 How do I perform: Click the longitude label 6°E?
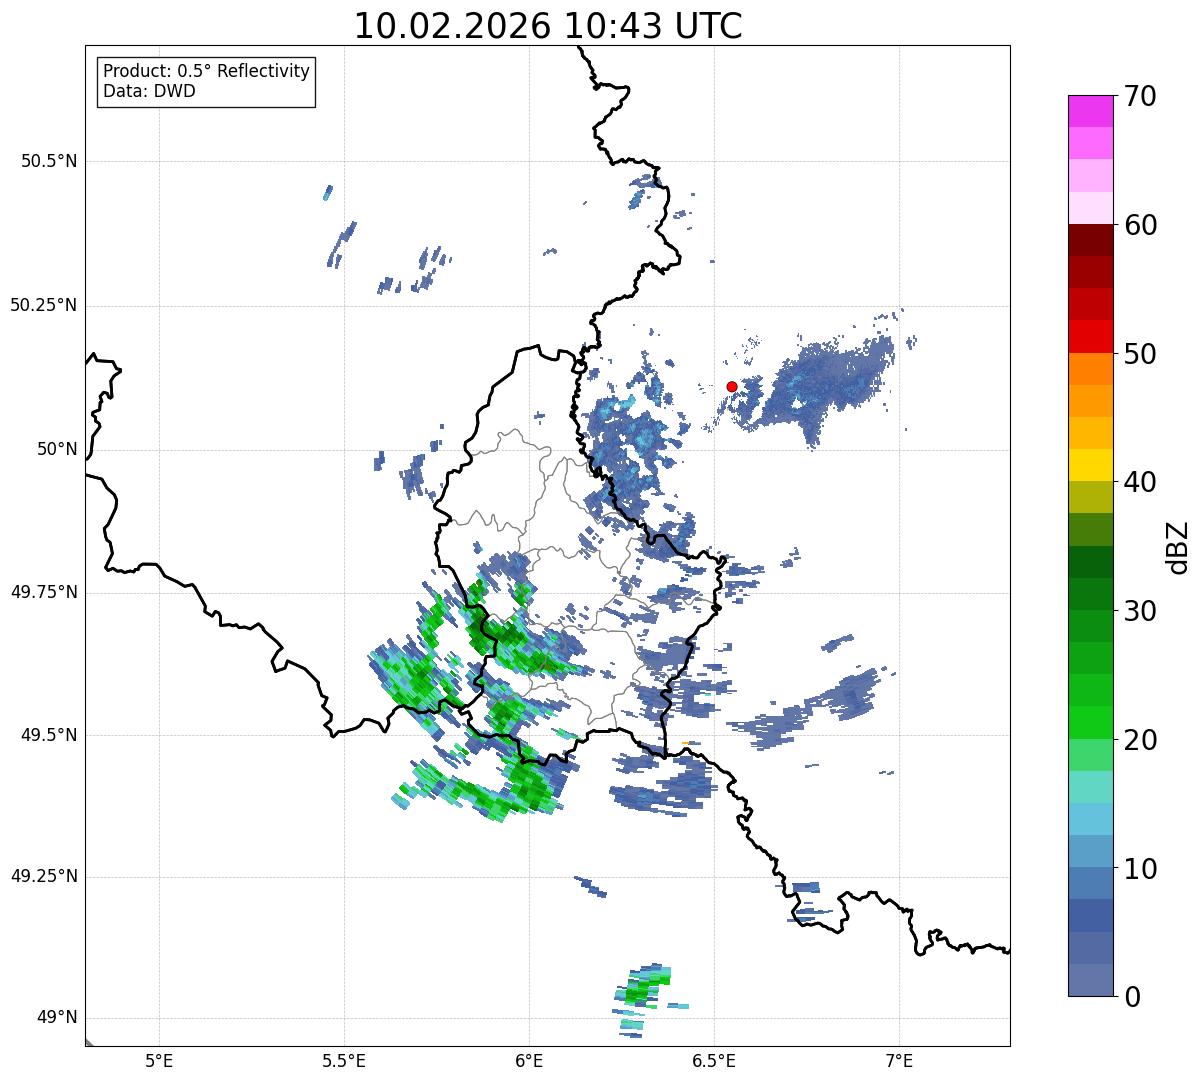[x=529, y=1061]
